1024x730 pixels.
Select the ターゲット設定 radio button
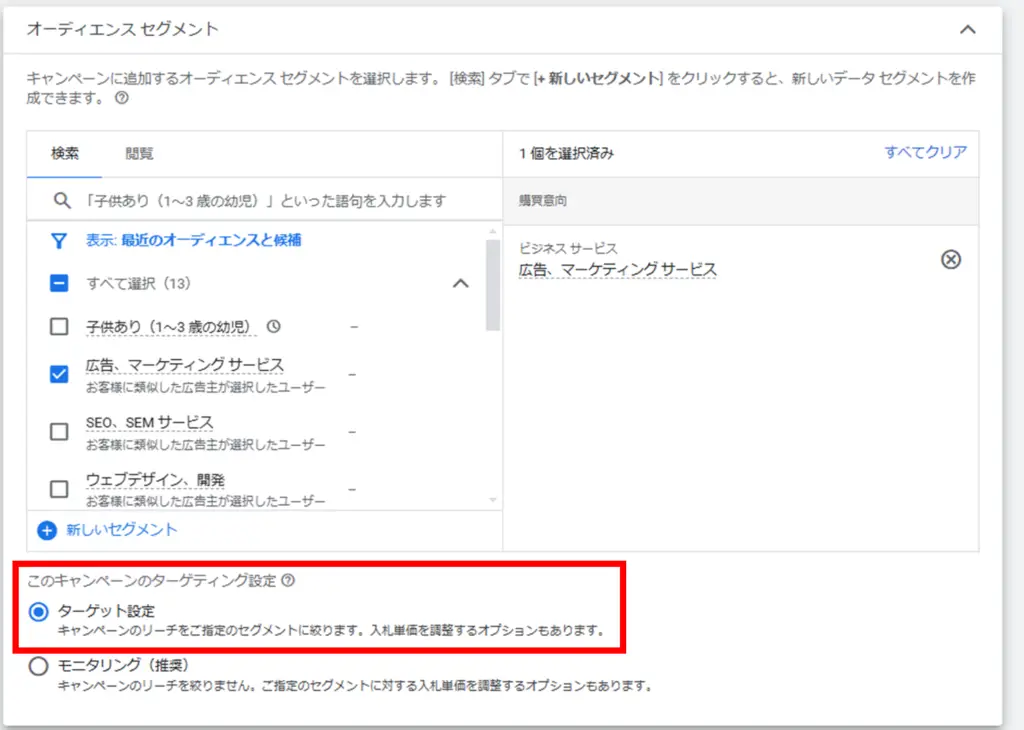[40, 613]
